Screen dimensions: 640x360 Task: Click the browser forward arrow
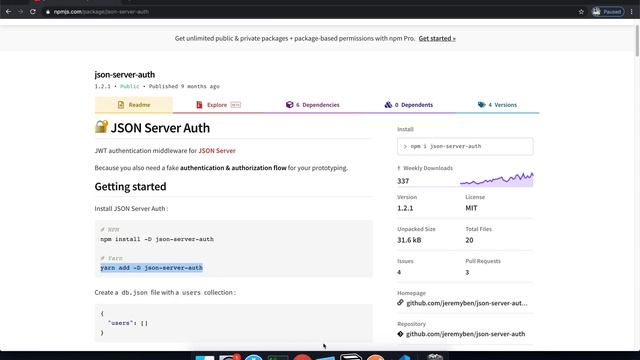20,12
